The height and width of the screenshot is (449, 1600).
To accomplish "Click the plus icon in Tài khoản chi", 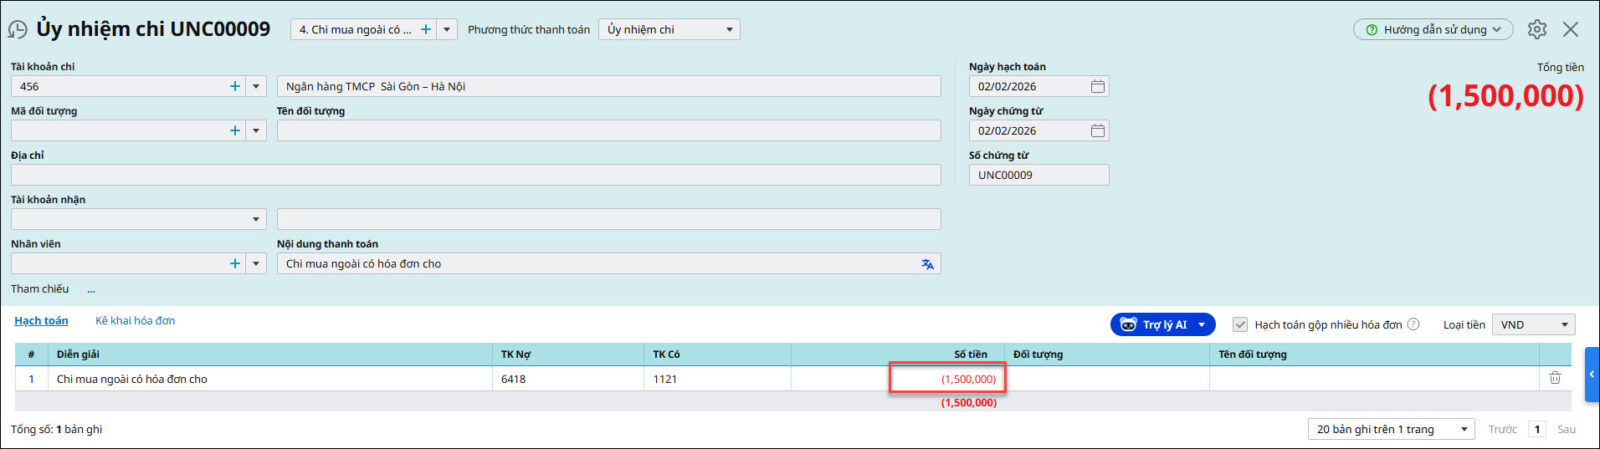I will (x=235, y=87).
